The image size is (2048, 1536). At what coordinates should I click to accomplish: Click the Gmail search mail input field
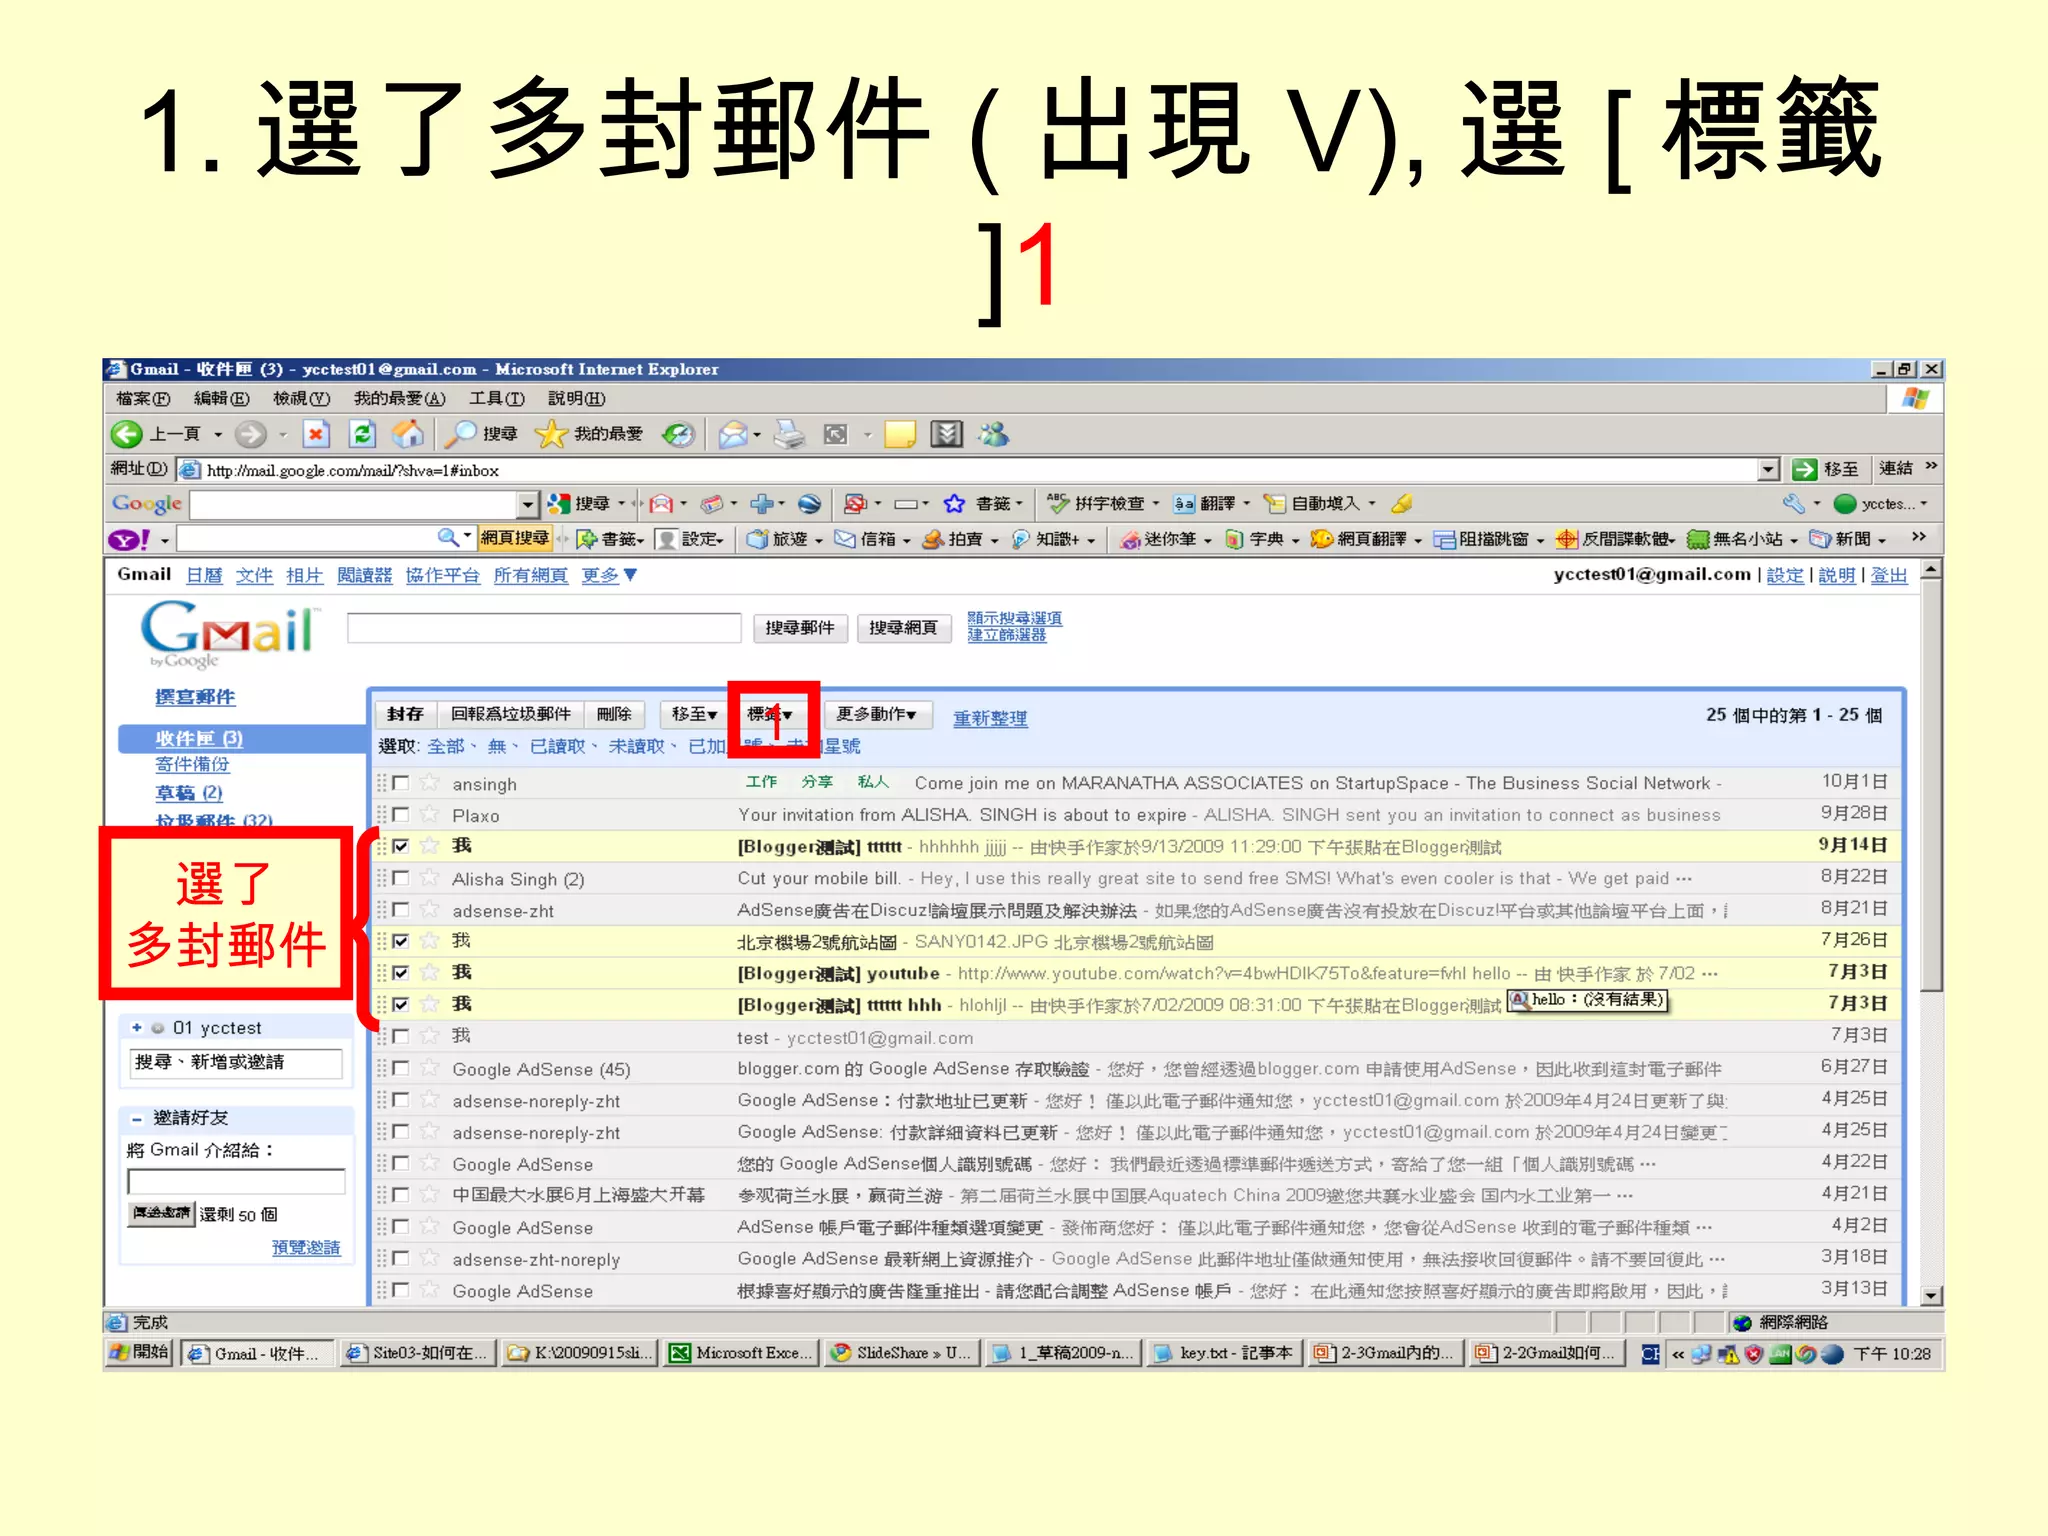[x=544, y=628]
